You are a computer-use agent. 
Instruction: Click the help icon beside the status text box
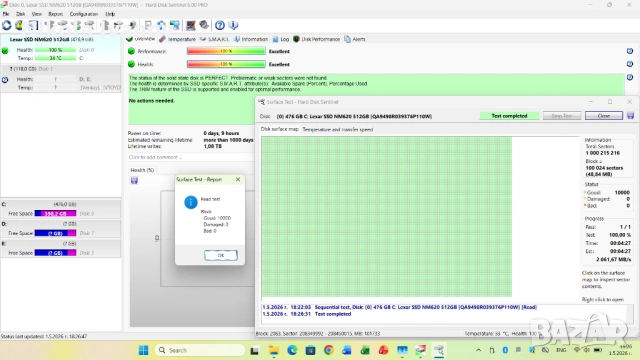(630, 77)
